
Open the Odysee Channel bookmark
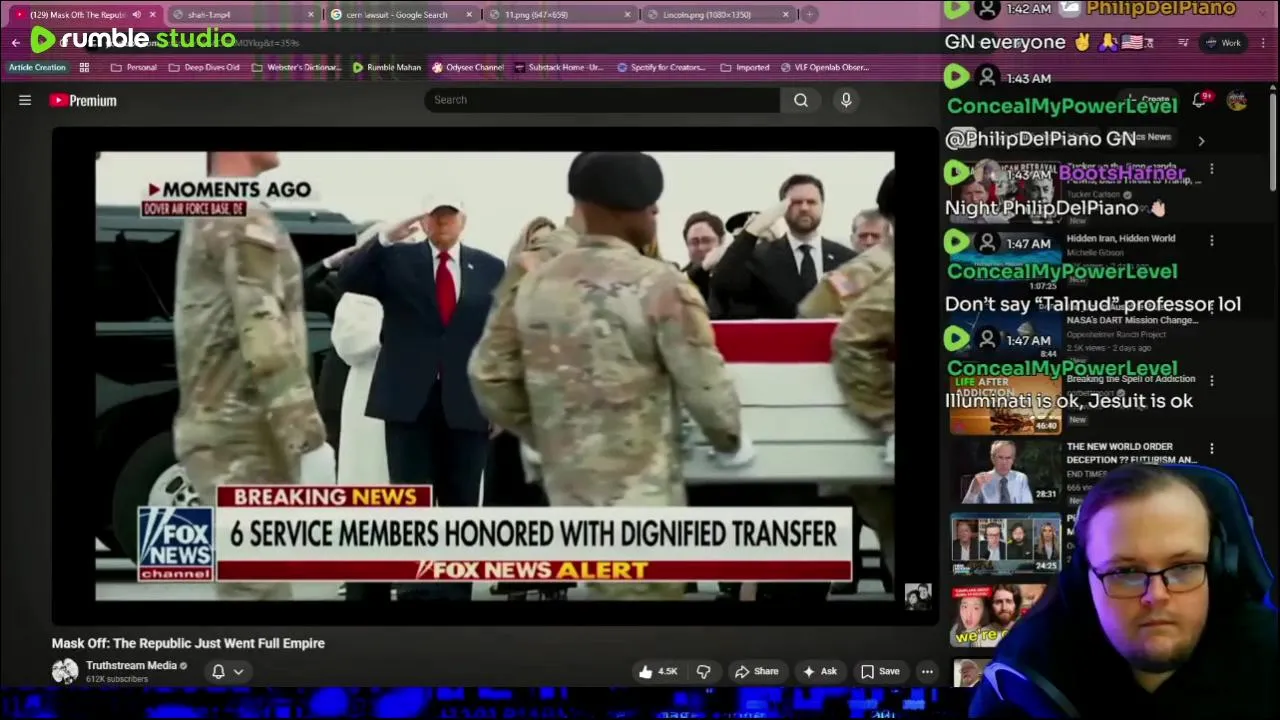(x=467, y=67)
